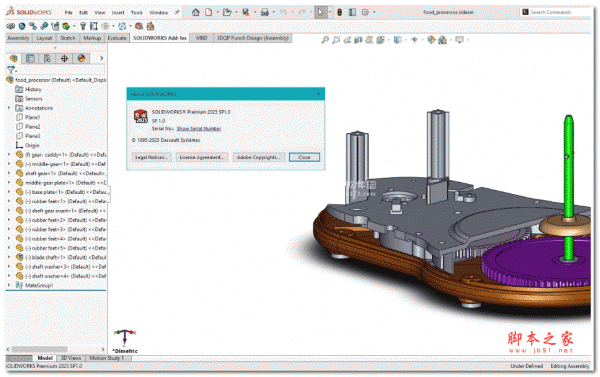Click the Adobe Copyrights button

[259, 157]
